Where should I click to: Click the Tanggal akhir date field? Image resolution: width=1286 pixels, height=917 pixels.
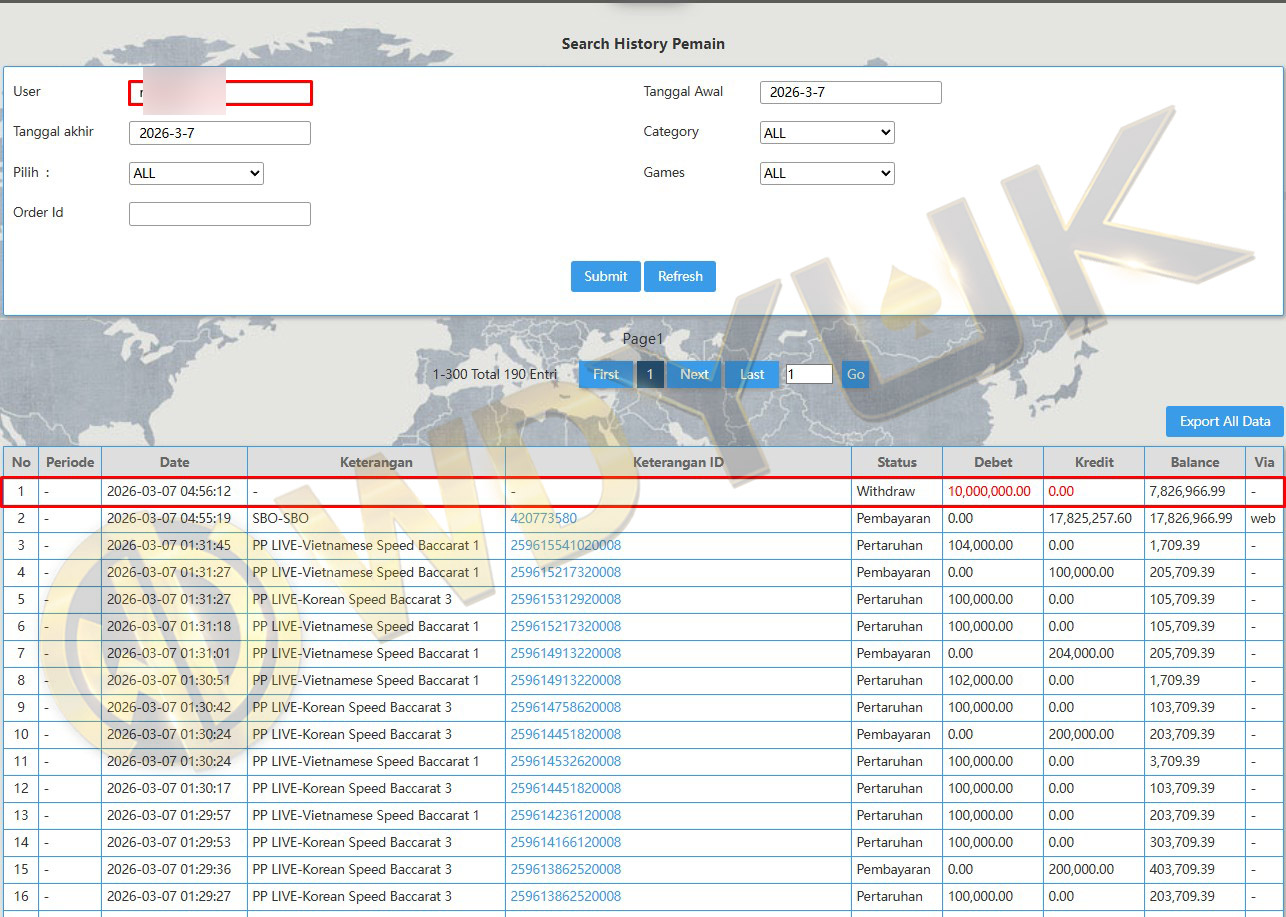point(219,133)
